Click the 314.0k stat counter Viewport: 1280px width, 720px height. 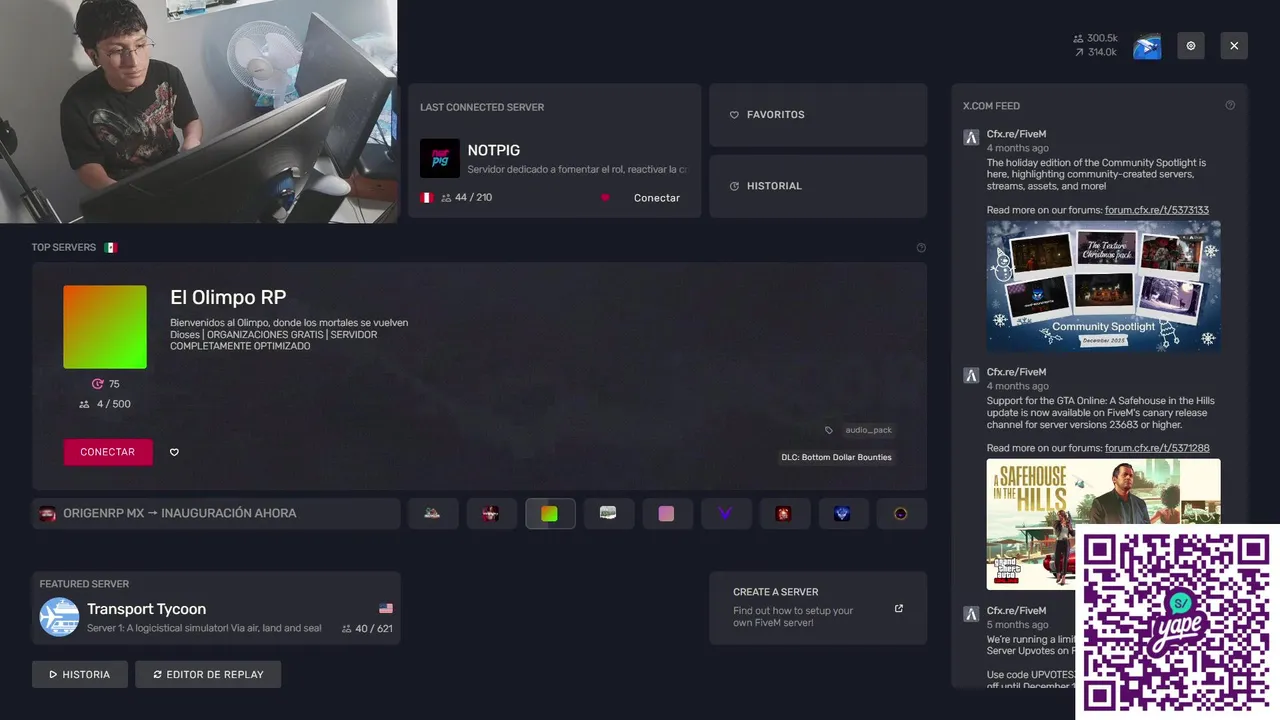coord(1096,52)
